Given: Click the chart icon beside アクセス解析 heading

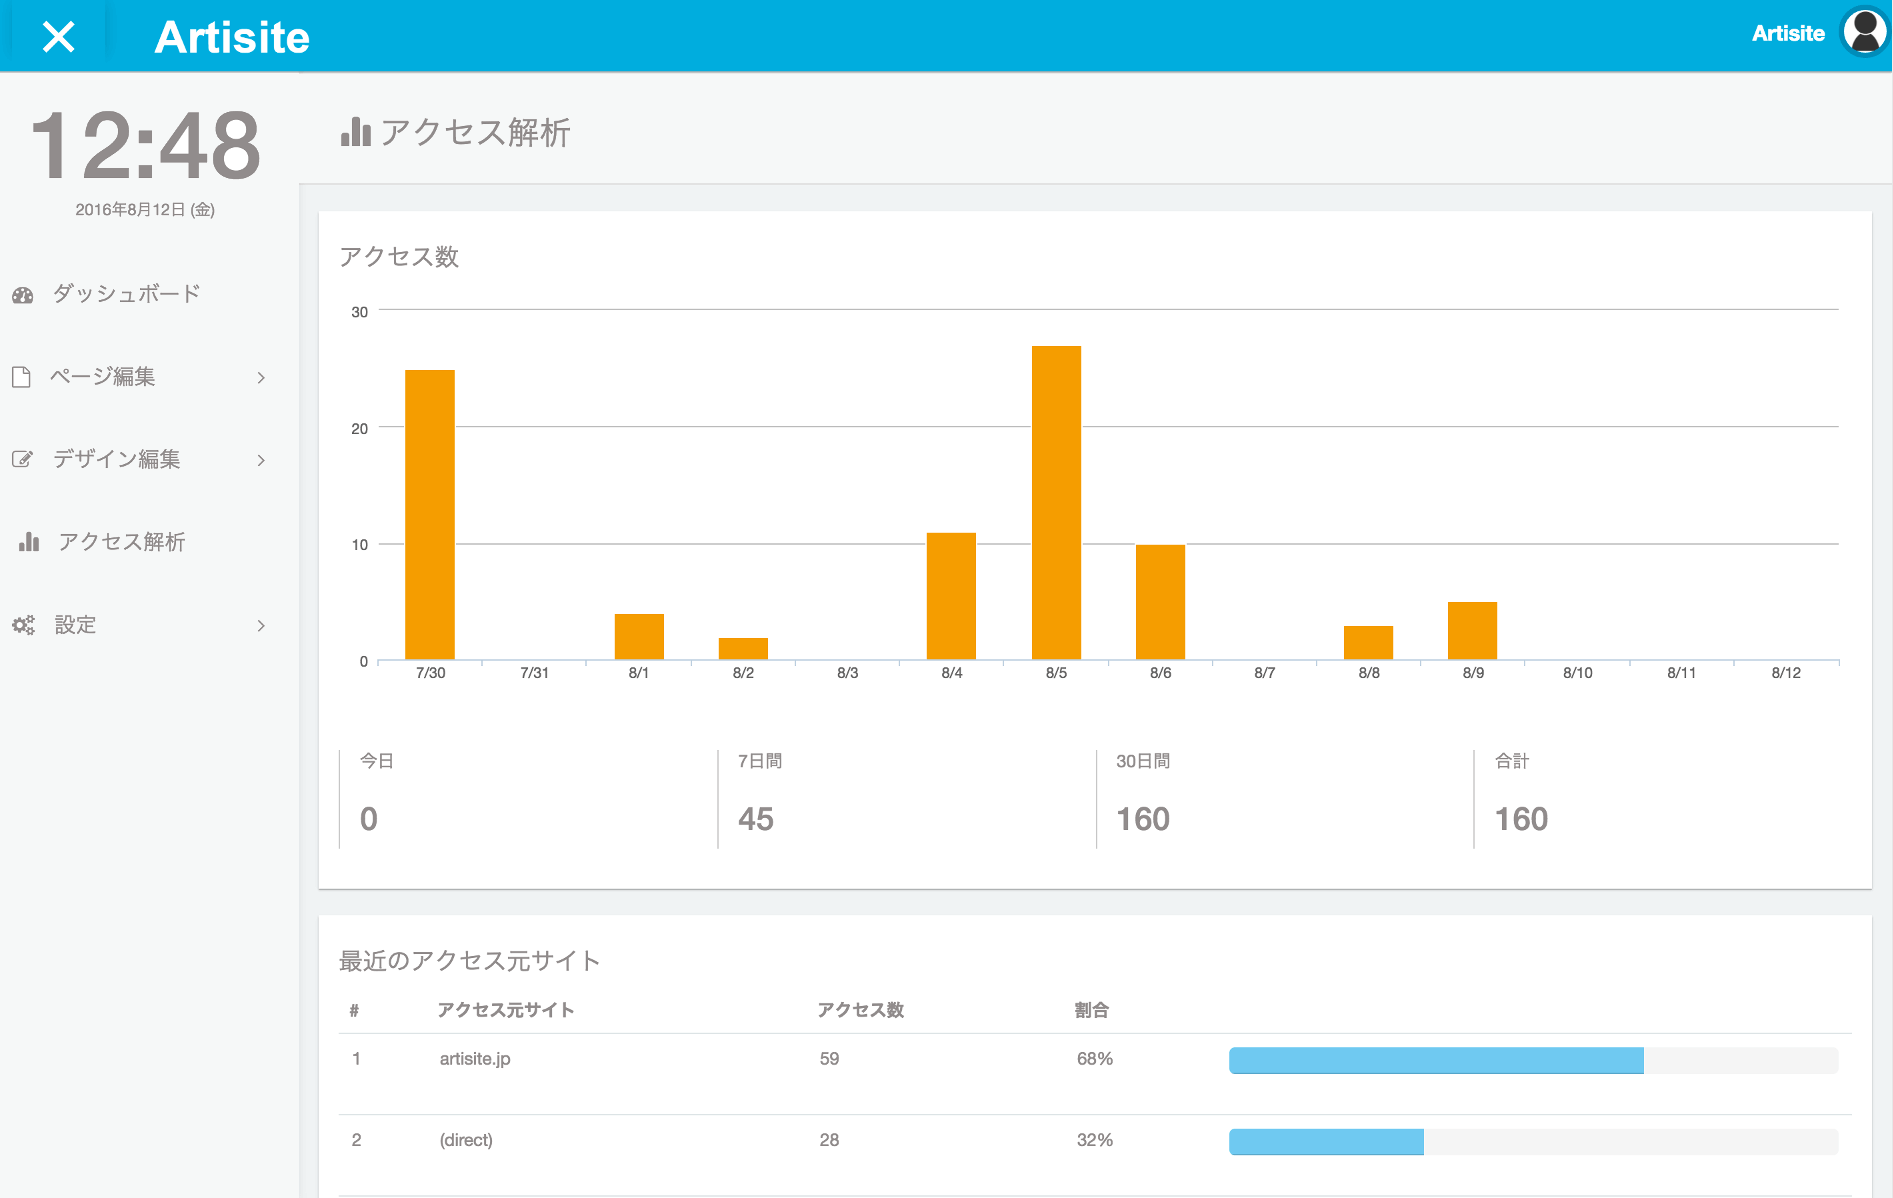Looking at the screenshot, I should (355, 132).
